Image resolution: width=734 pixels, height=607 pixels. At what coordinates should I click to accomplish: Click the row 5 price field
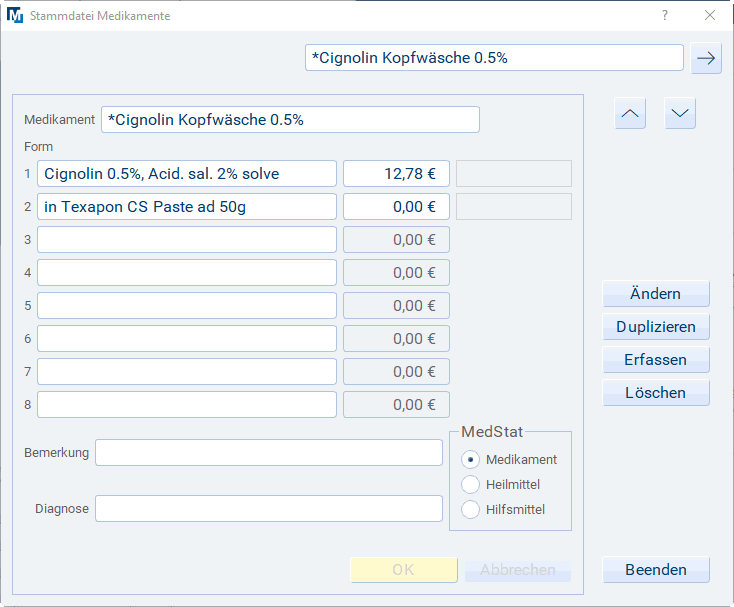point(396,306)
